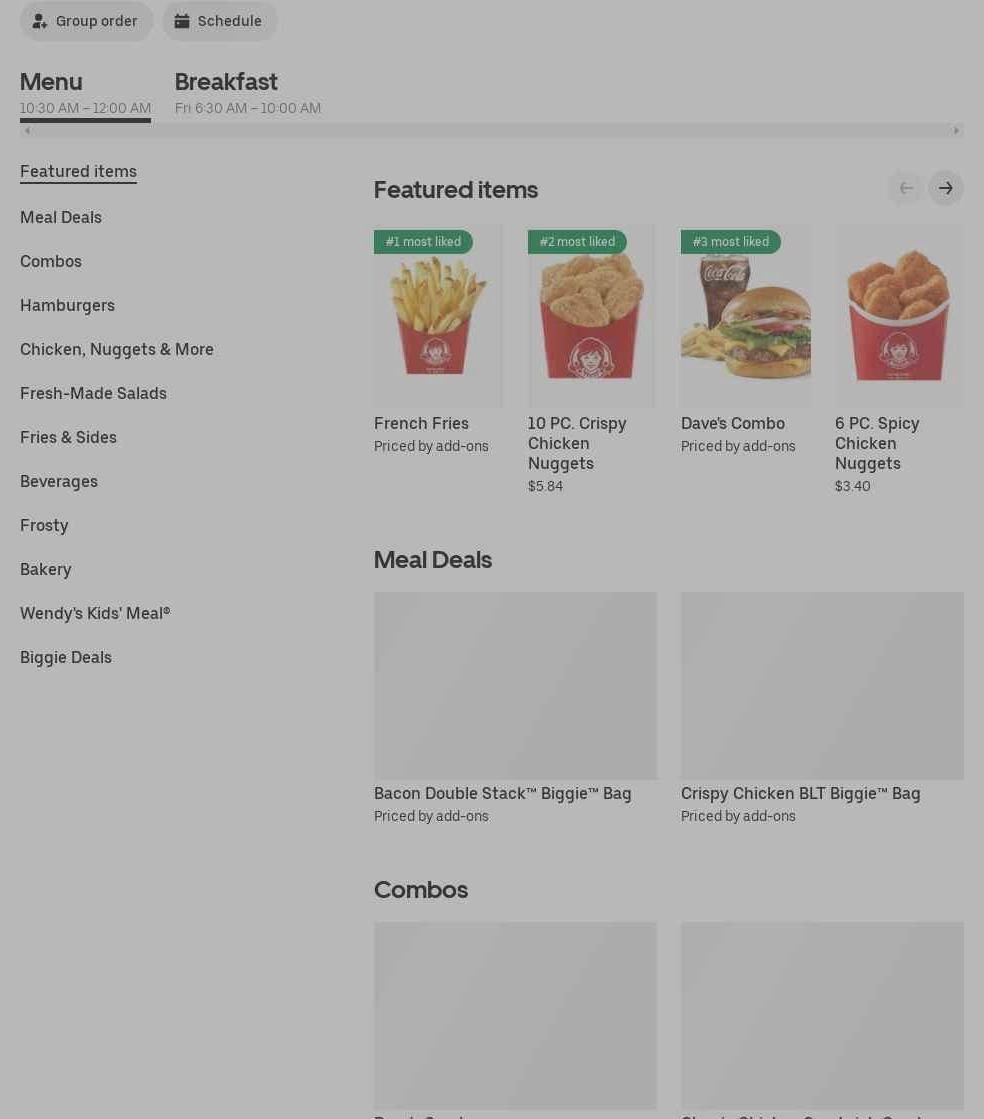The image size is (984, 1119).
Task: Show next featured items with right arrow
Action: coord(945,188)
